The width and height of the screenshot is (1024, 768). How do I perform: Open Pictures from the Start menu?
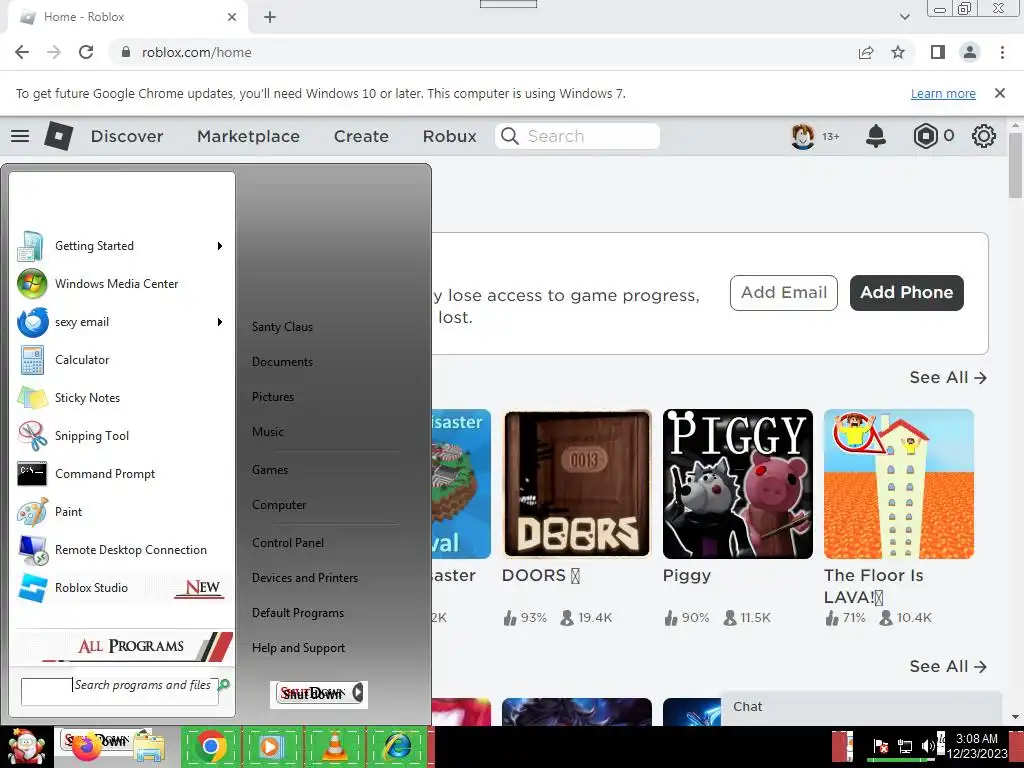273,396
